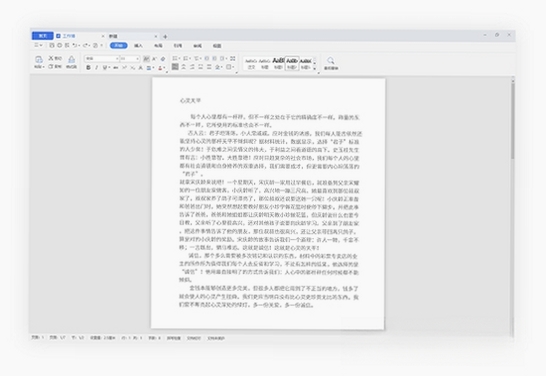546x376 pixels.
Task: Click the decrease indent icon
Action: 207,58
